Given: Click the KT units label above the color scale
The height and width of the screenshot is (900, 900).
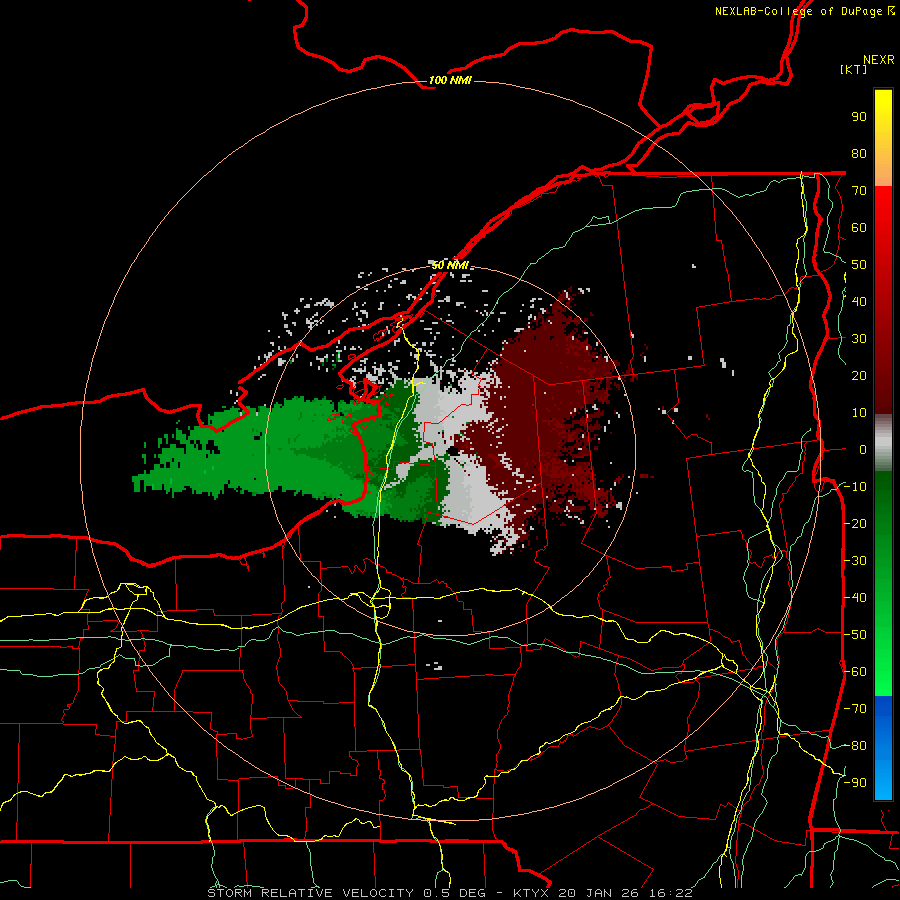Looking at the screenshot, I should (x=853, y=69).
